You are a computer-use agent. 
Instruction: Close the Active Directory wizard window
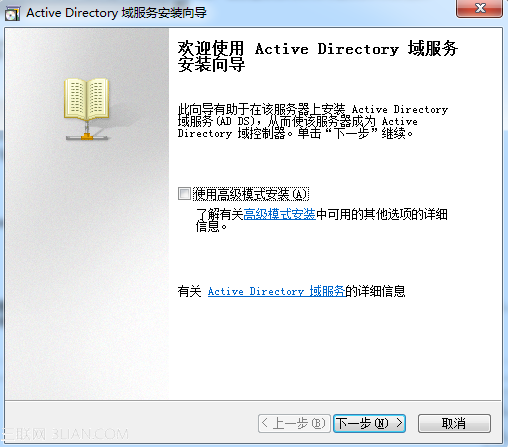pos(479,8)
